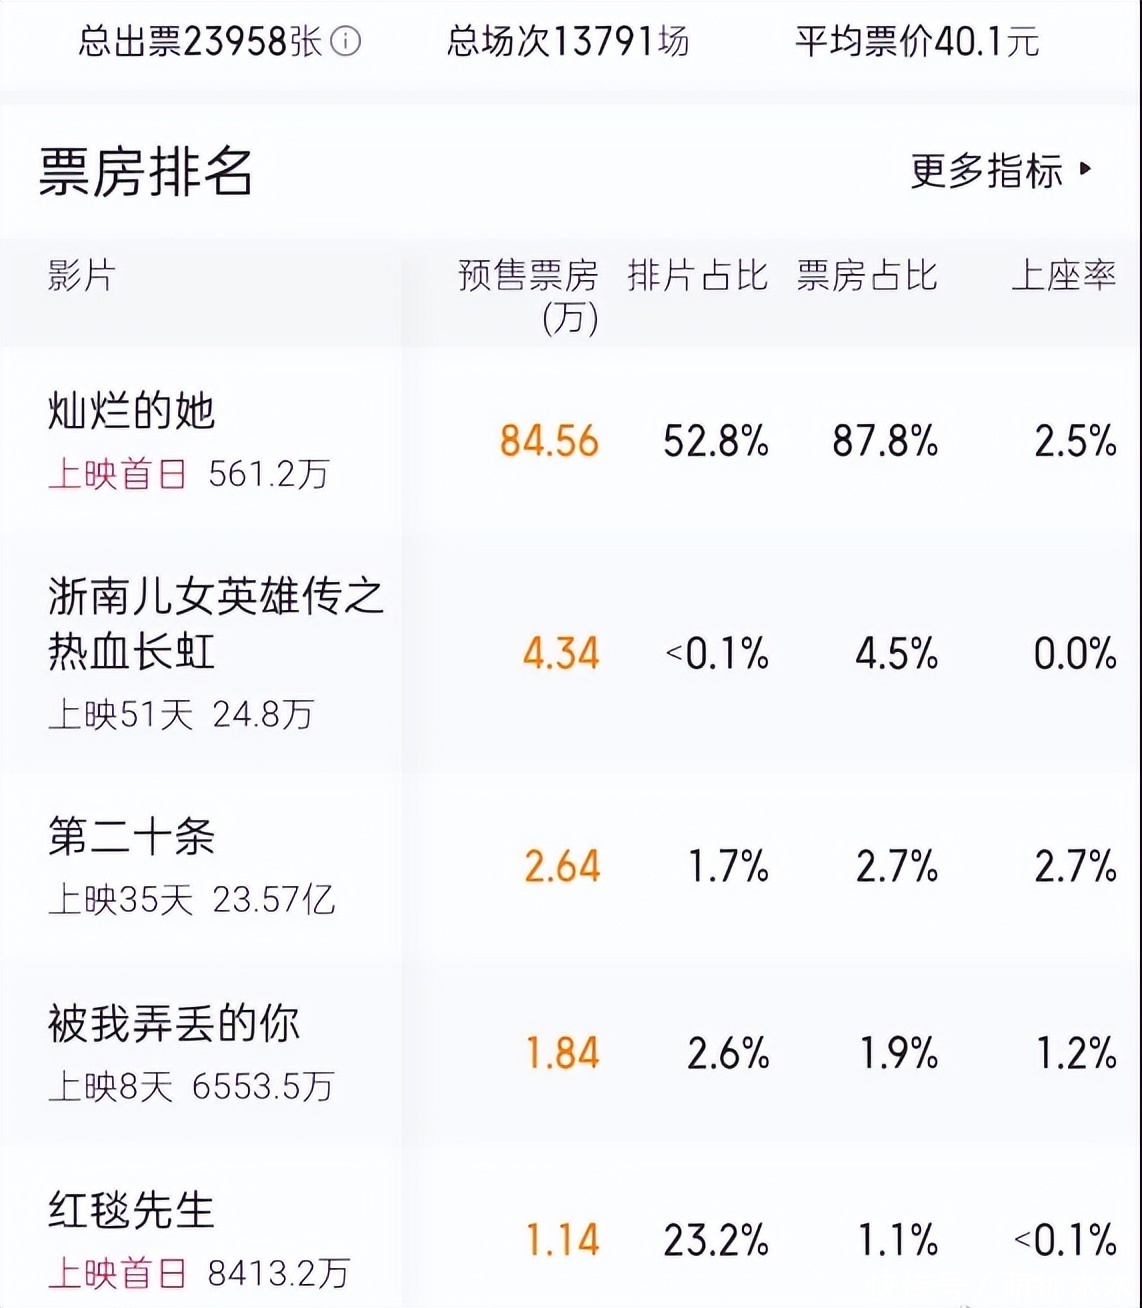Image resolution: width=1142 pixels, height=1308 pixels.
Task: Click 红毯先生 排片占比 23.2% value
Action: 716,1240
